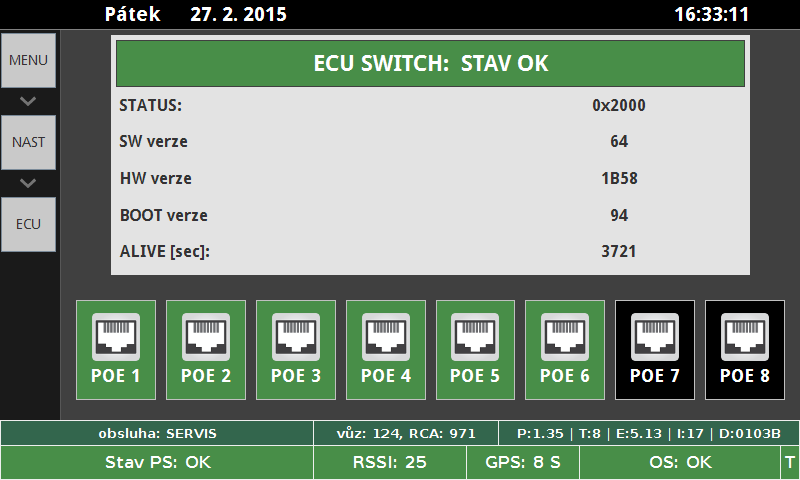Enable the inactive POE 7 port
Screen dimensions: 800x480
[655, 350]
